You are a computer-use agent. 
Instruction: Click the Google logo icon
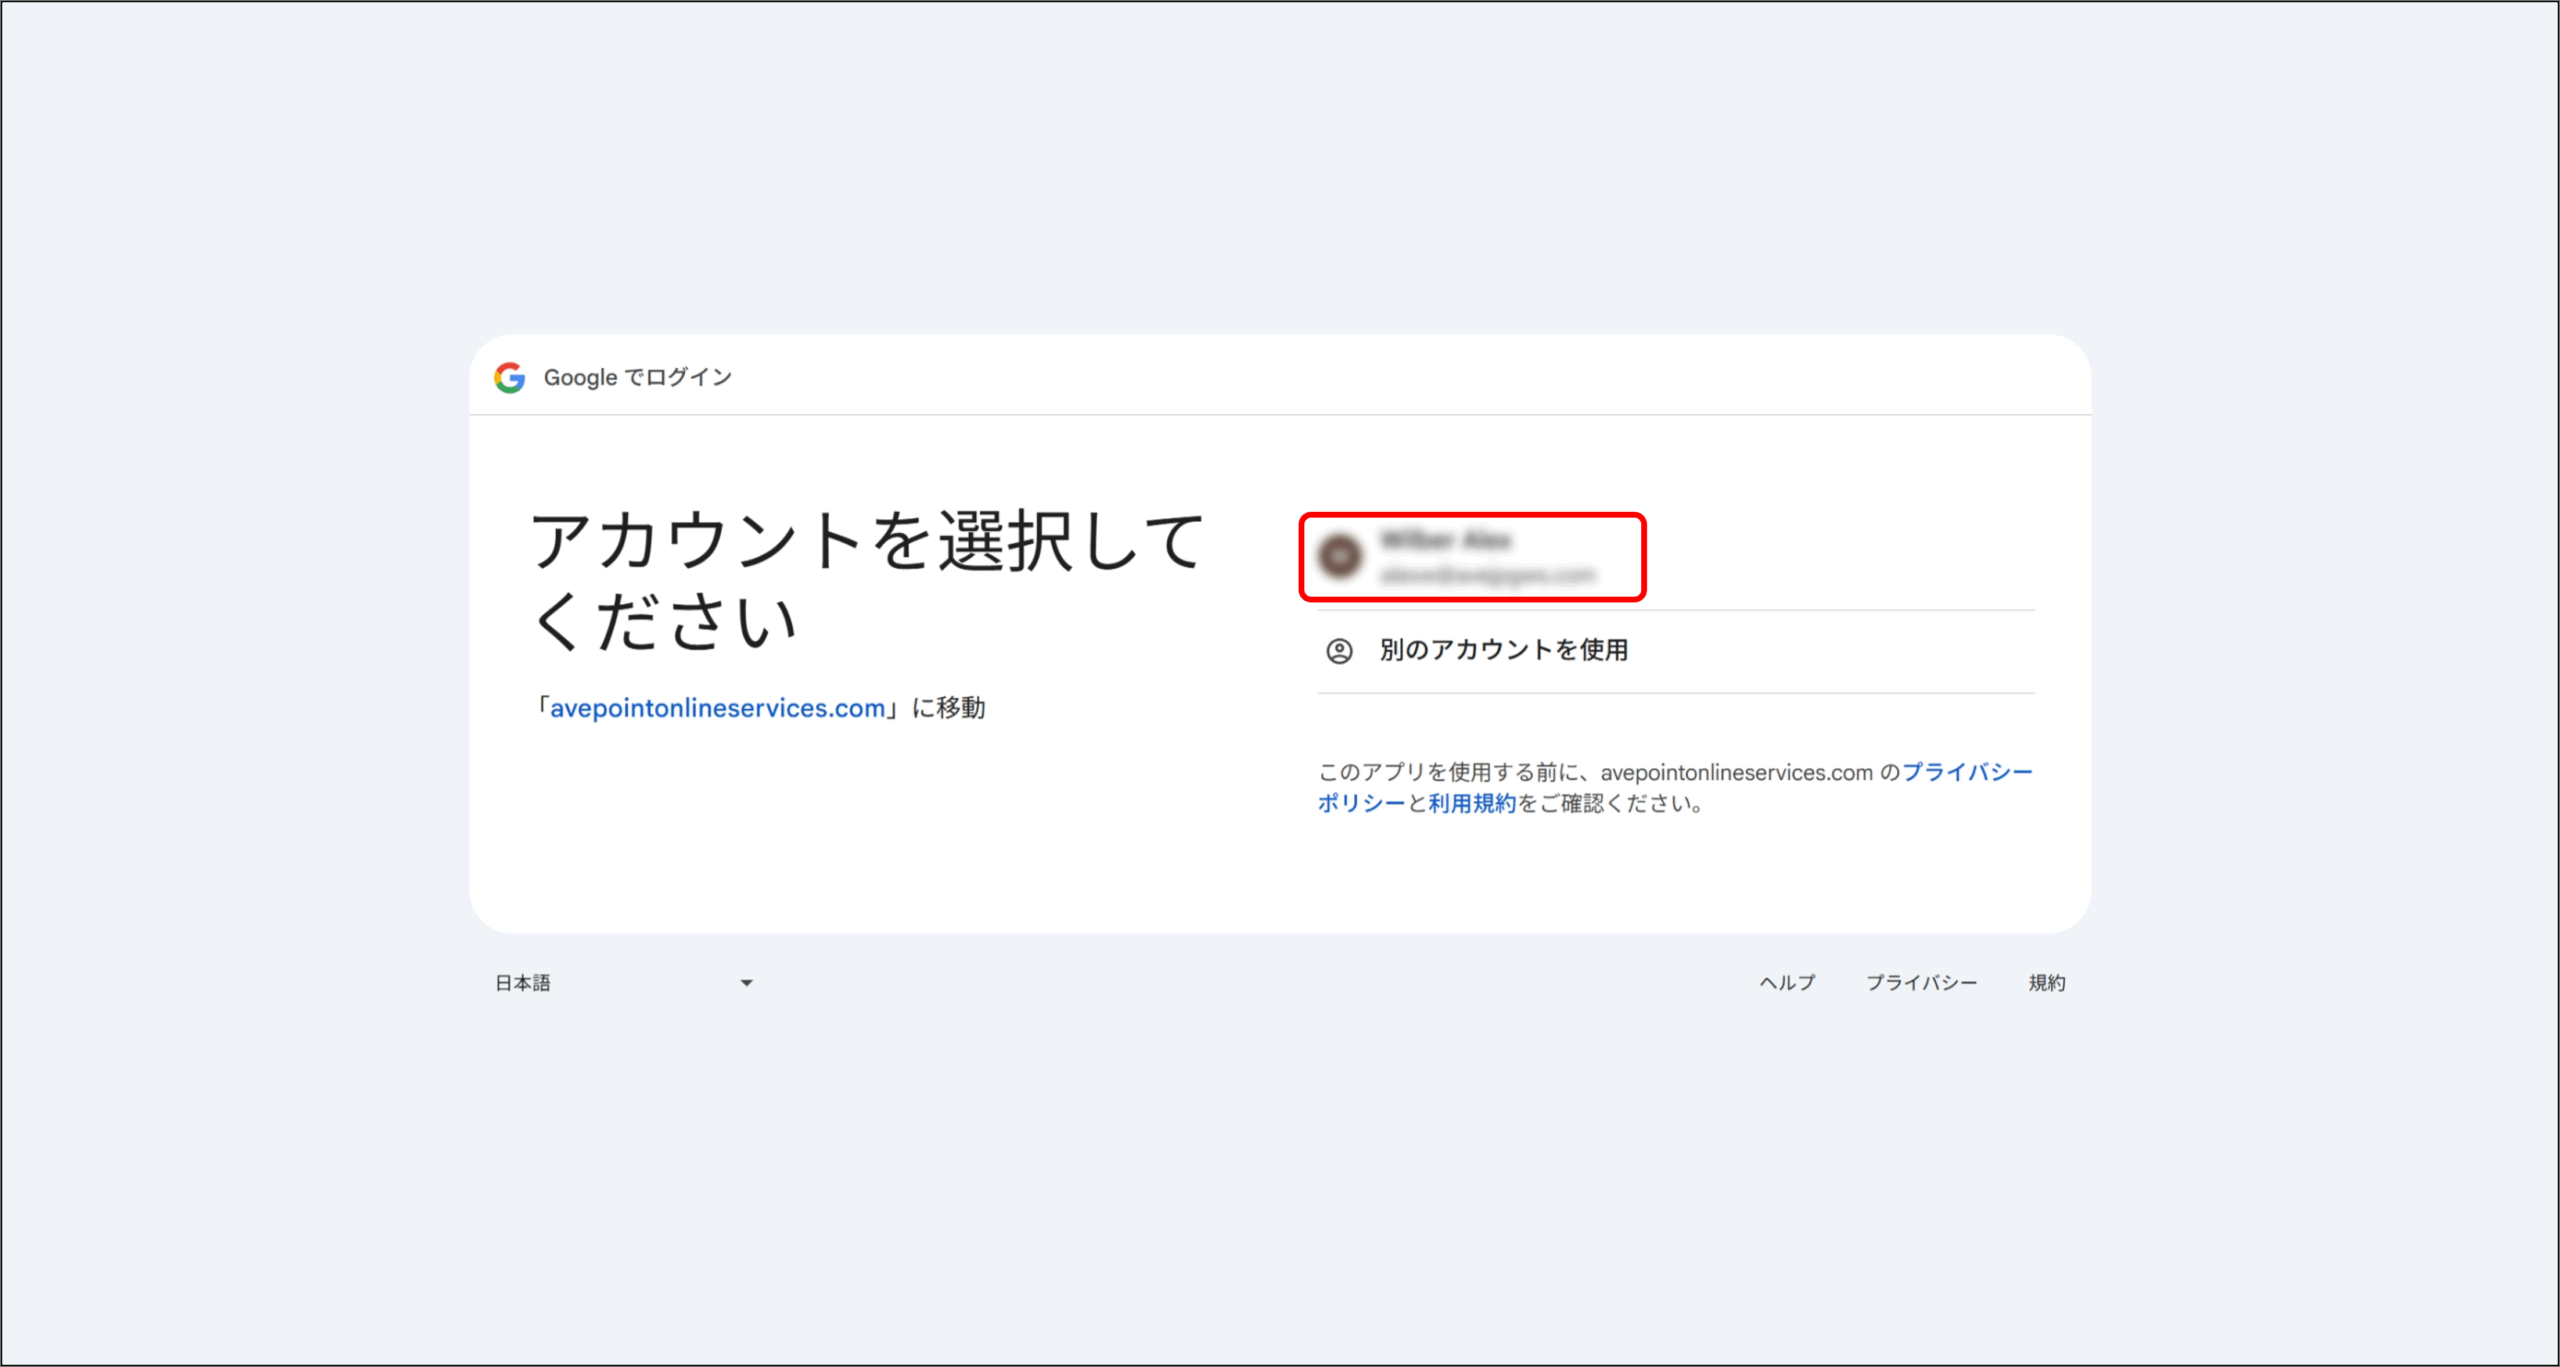(x=509, y=377)
